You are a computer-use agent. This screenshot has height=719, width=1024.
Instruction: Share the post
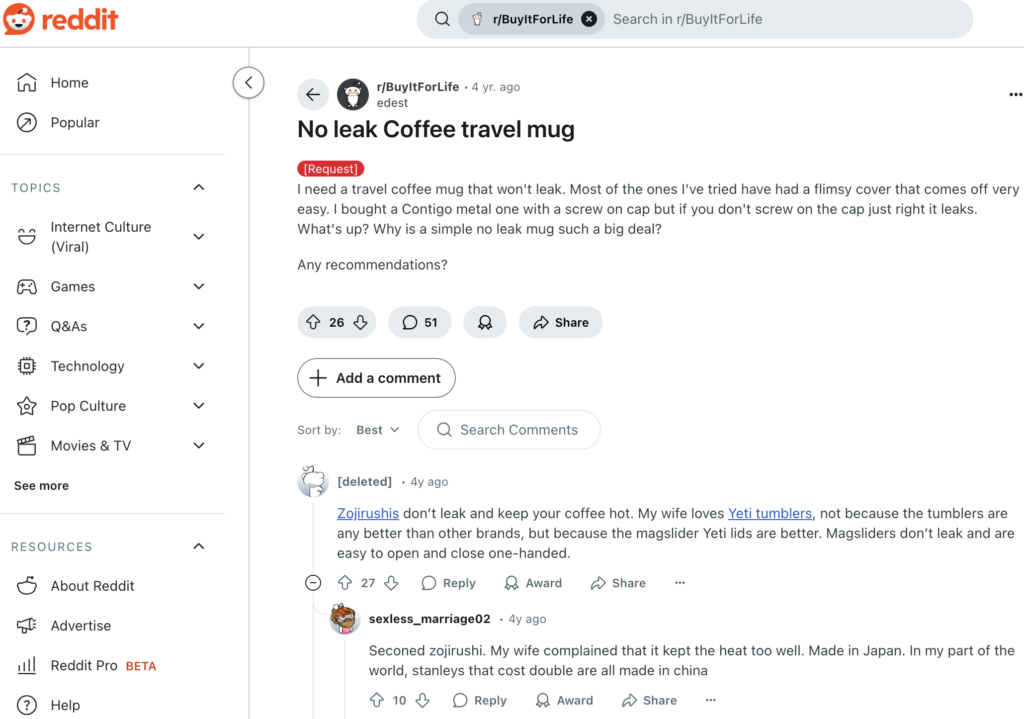click(x=560, y=323)
